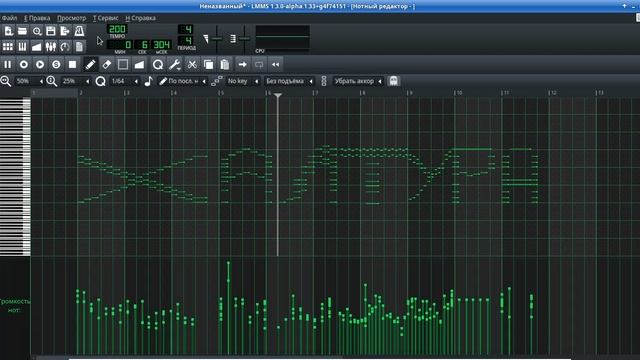Open the Controller Rack dial icon
Viewport: 640px width, 360px height.
[65, 47]
